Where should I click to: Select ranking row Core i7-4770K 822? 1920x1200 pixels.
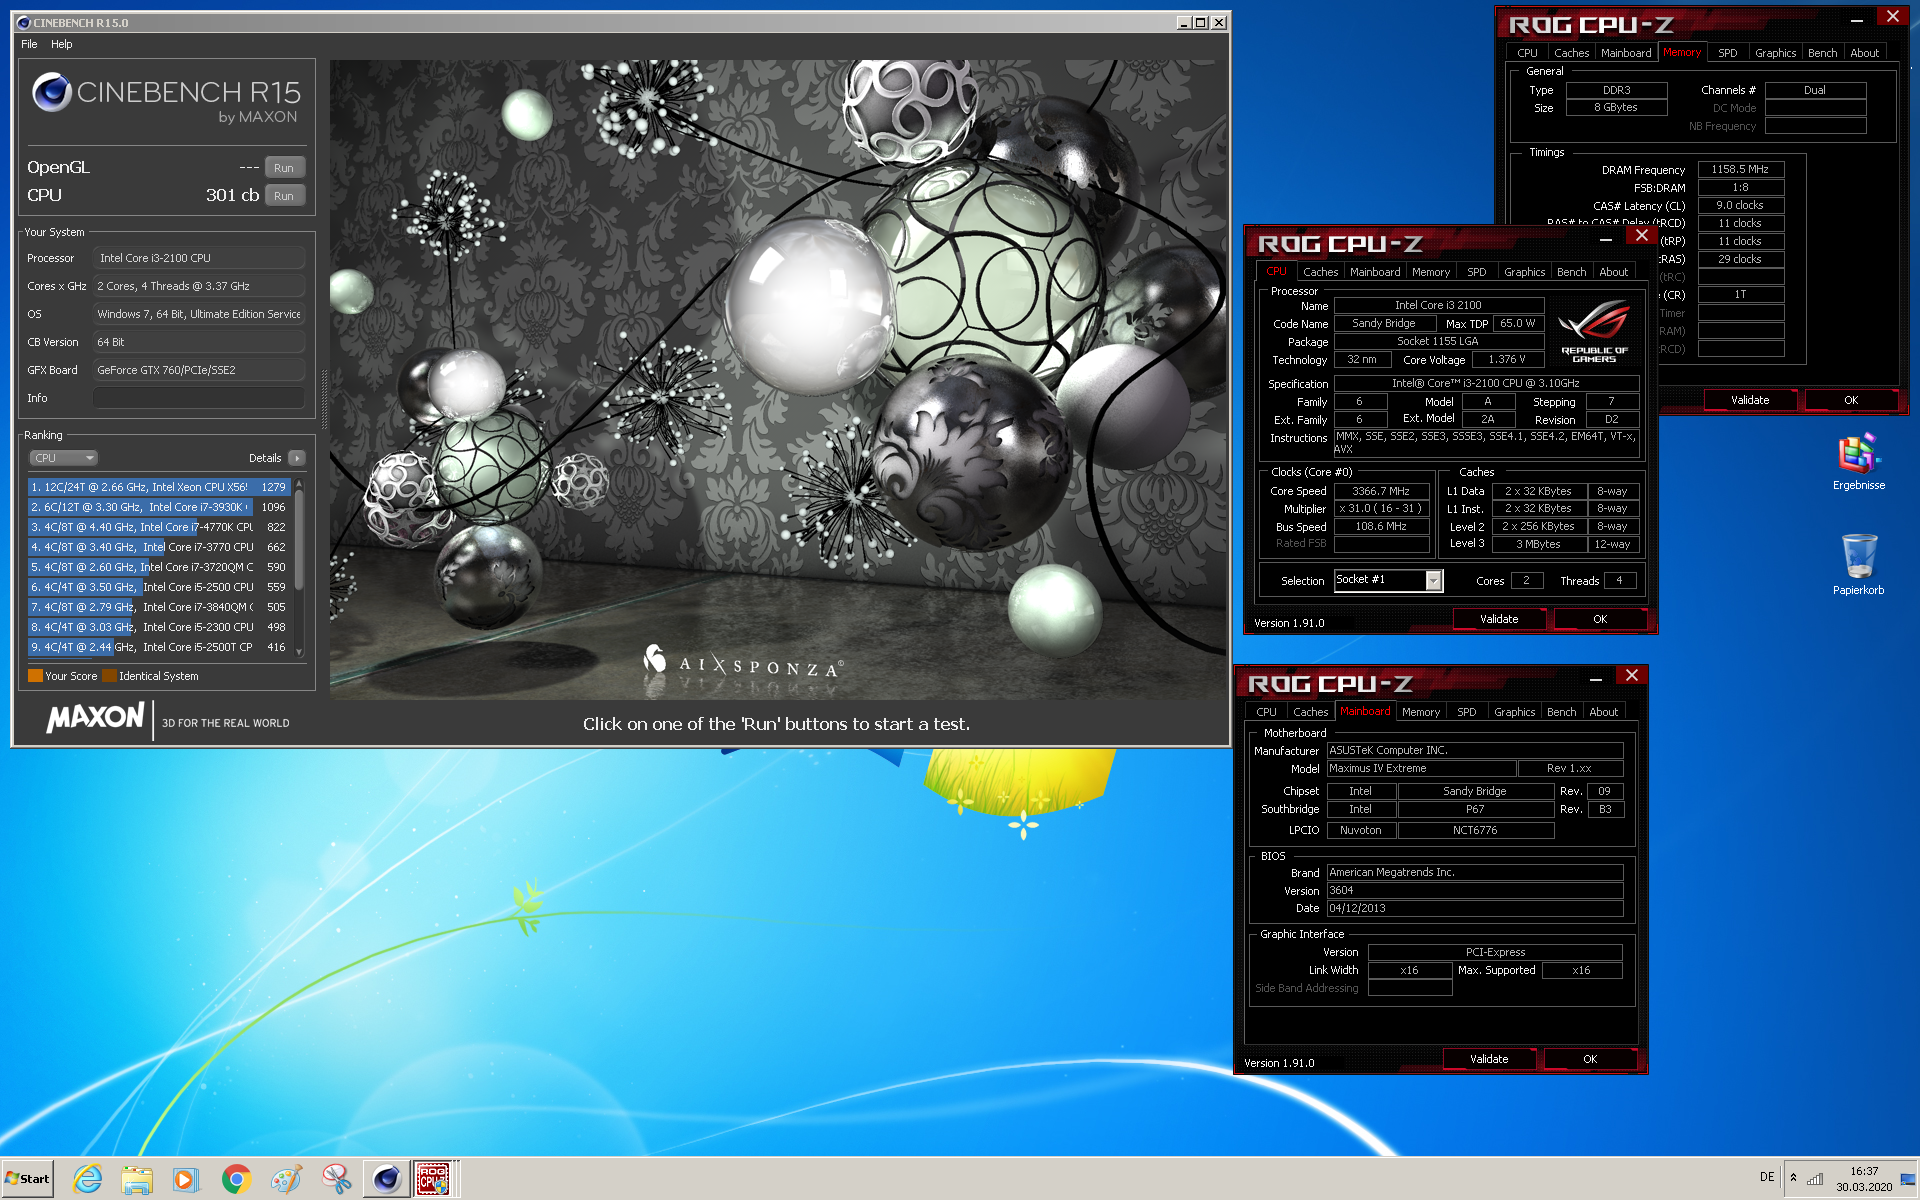click(158, 527)
